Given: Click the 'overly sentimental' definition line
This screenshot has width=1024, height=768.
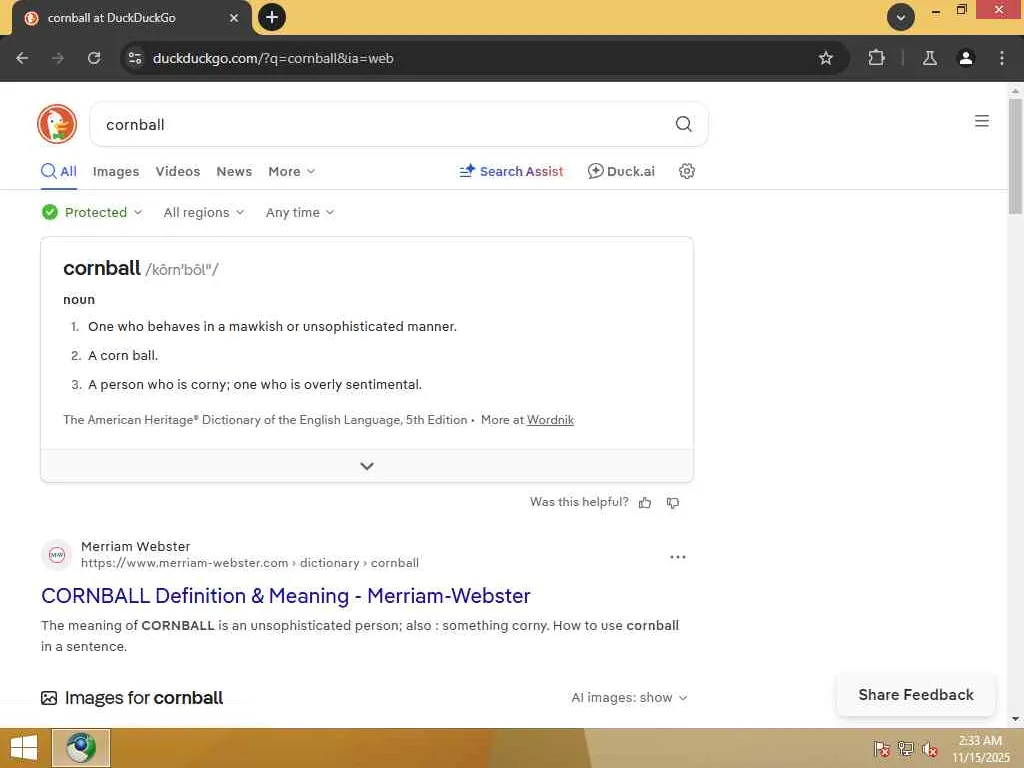Looking at the screenshot, I should pos(255,384).
